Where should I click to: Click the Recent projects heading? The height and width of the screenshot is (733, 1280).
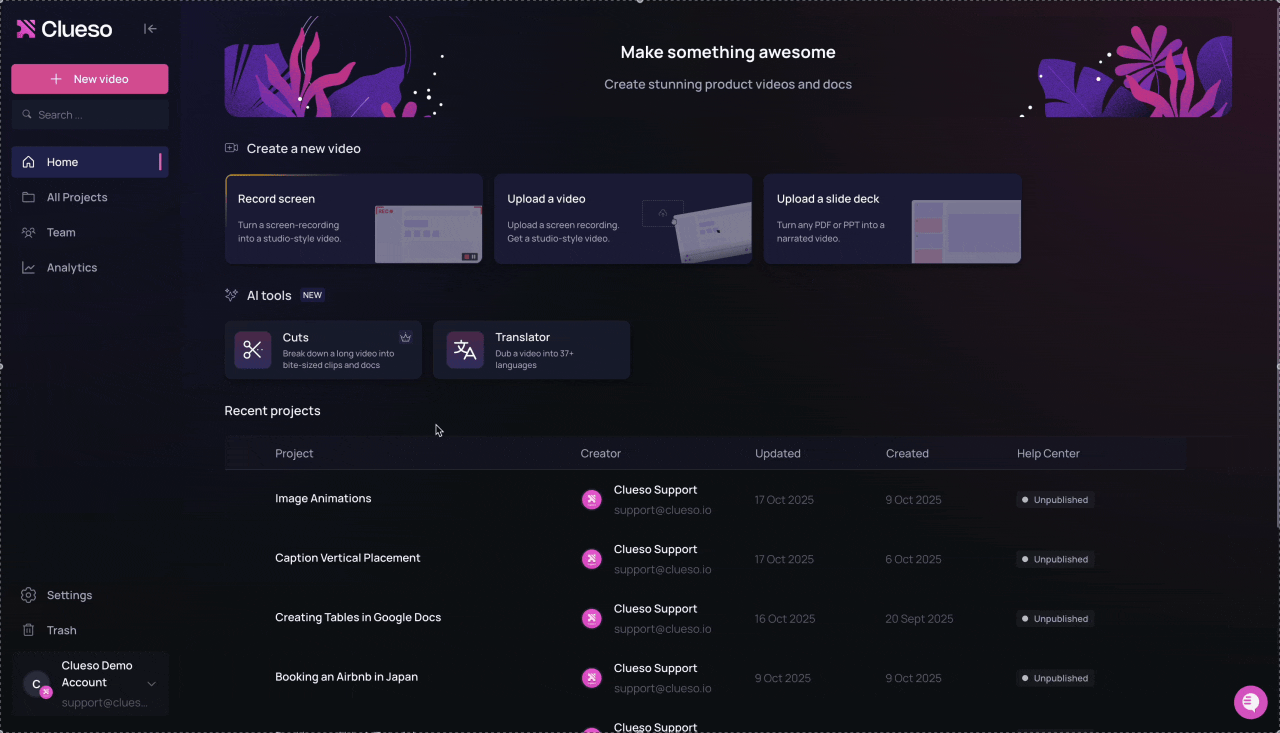click(x=272, y=411)
